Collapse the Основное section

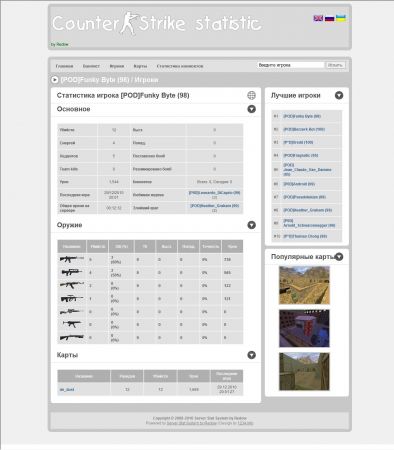pyautogui.click(x=251, y=109)
